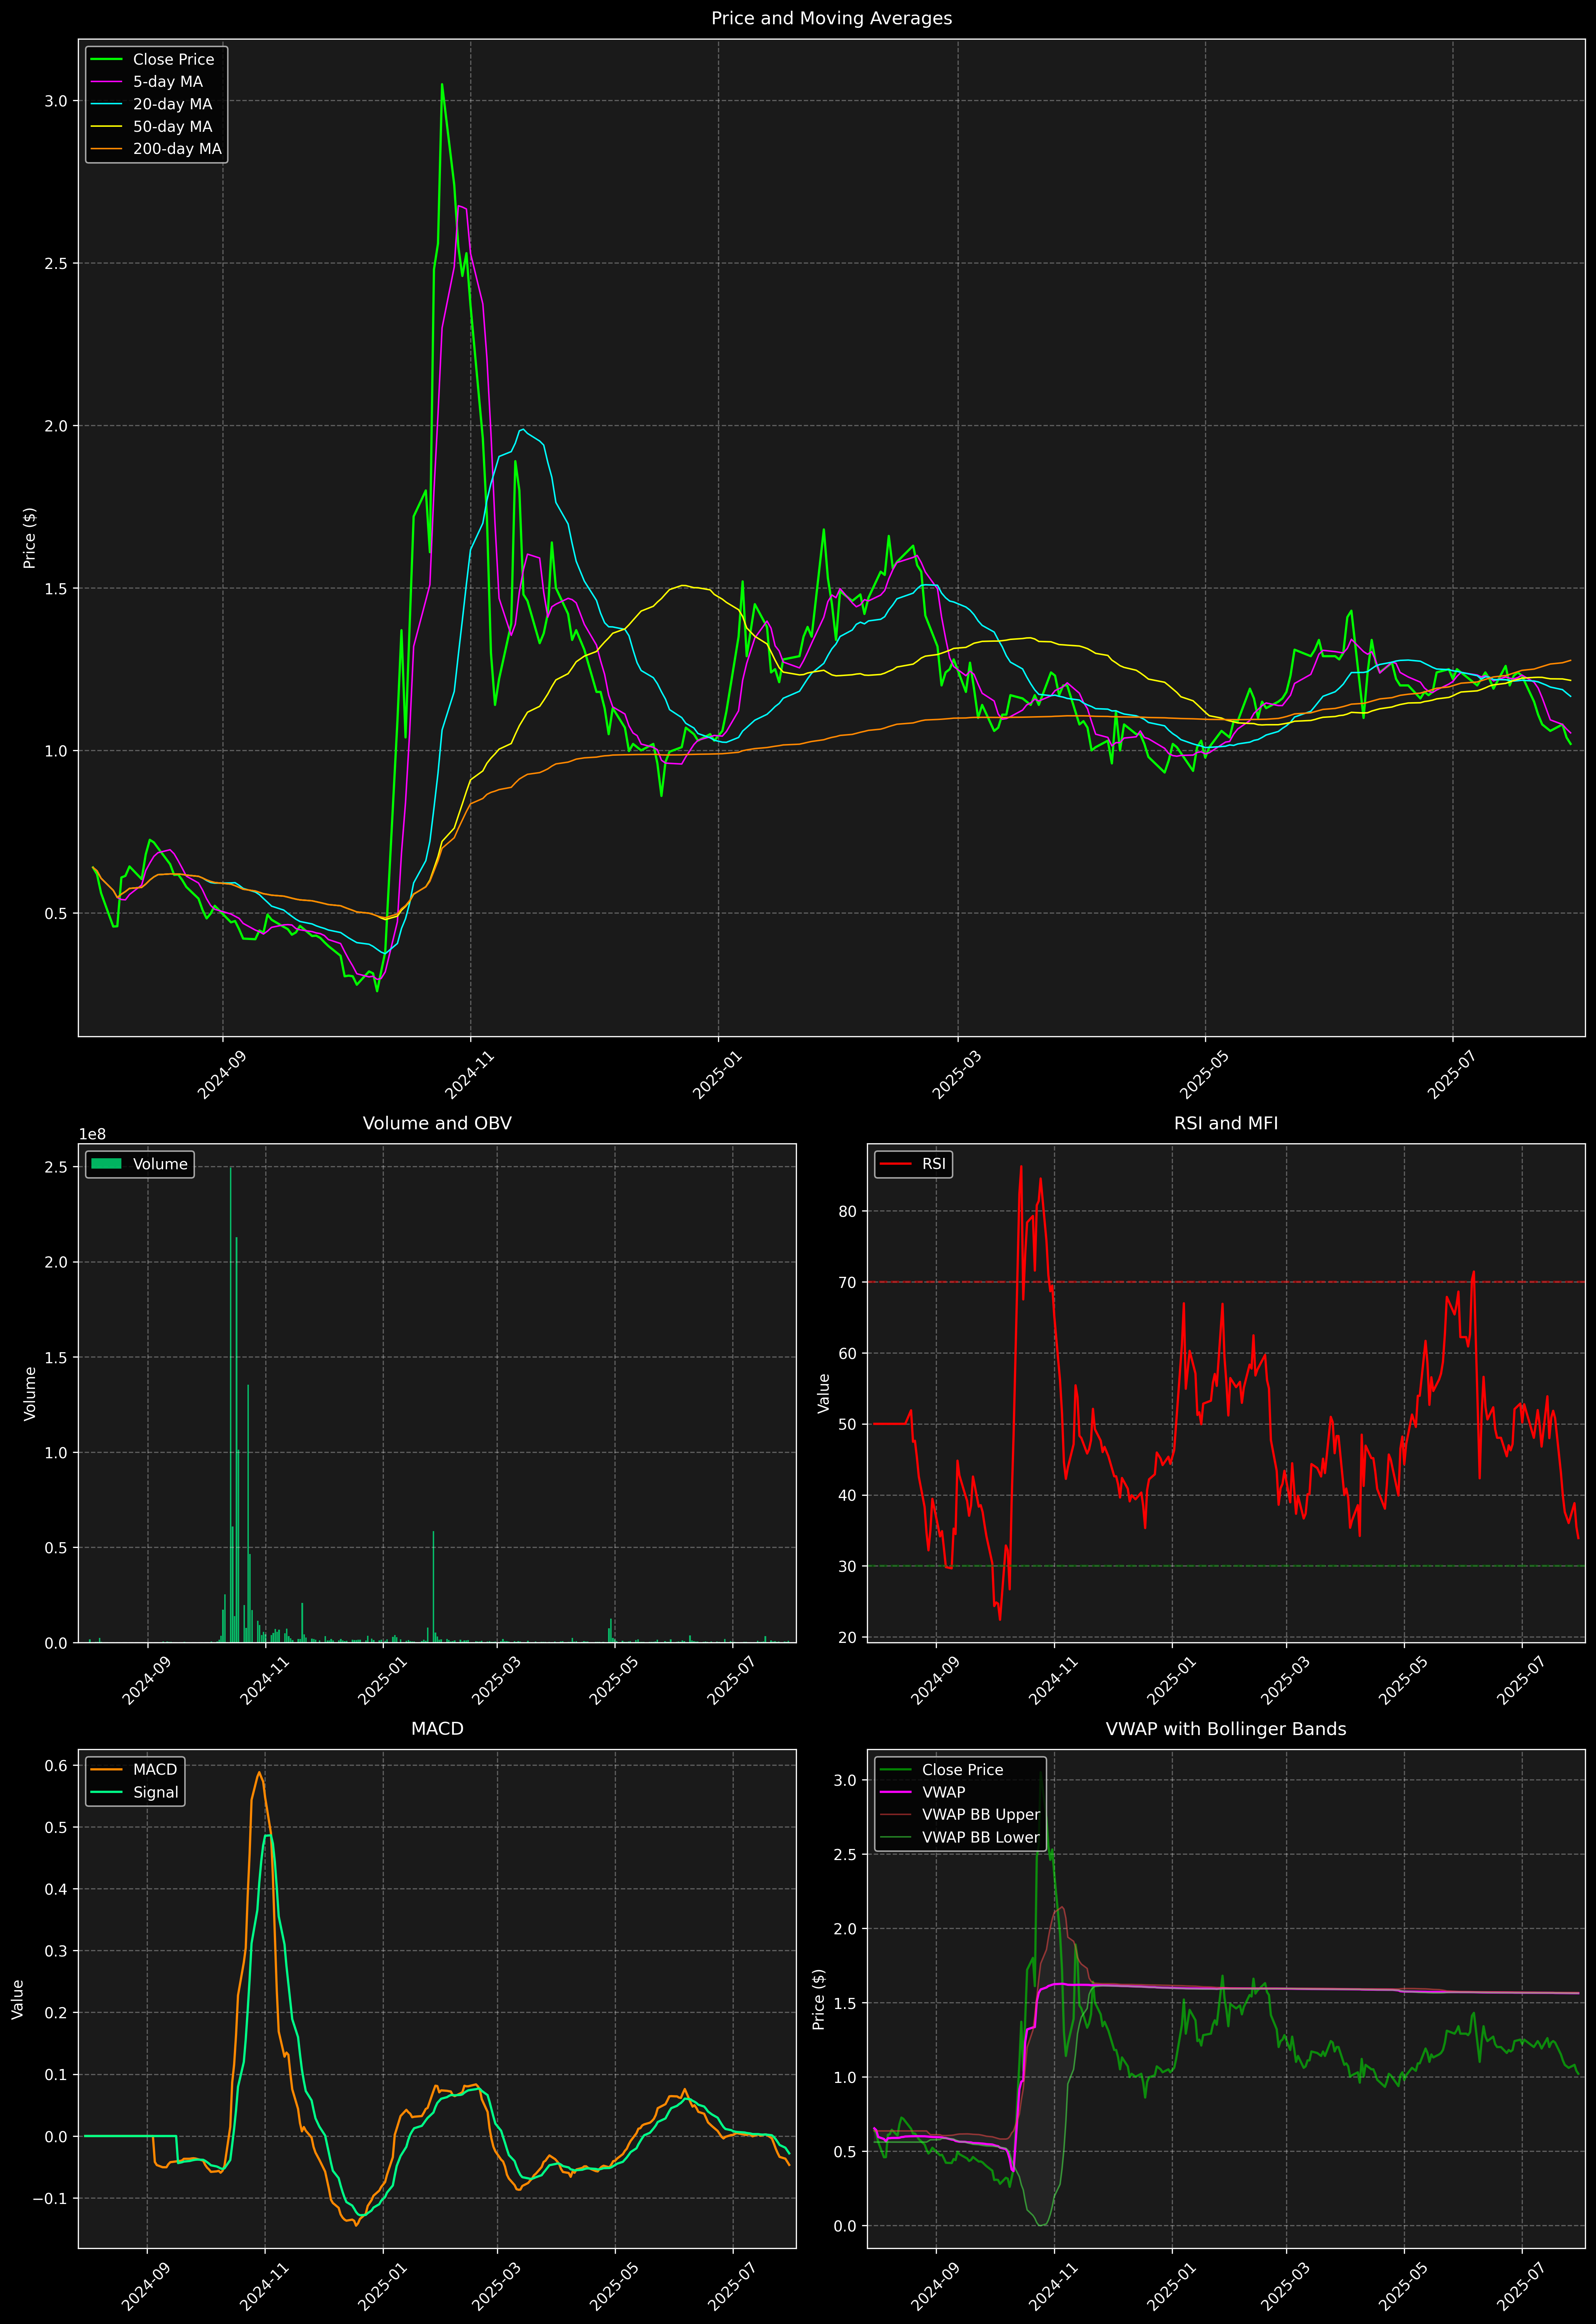Select the '20-day MA' legend entry
The width and height of the screenshot is (1596, 2324).
click(172, 104)
